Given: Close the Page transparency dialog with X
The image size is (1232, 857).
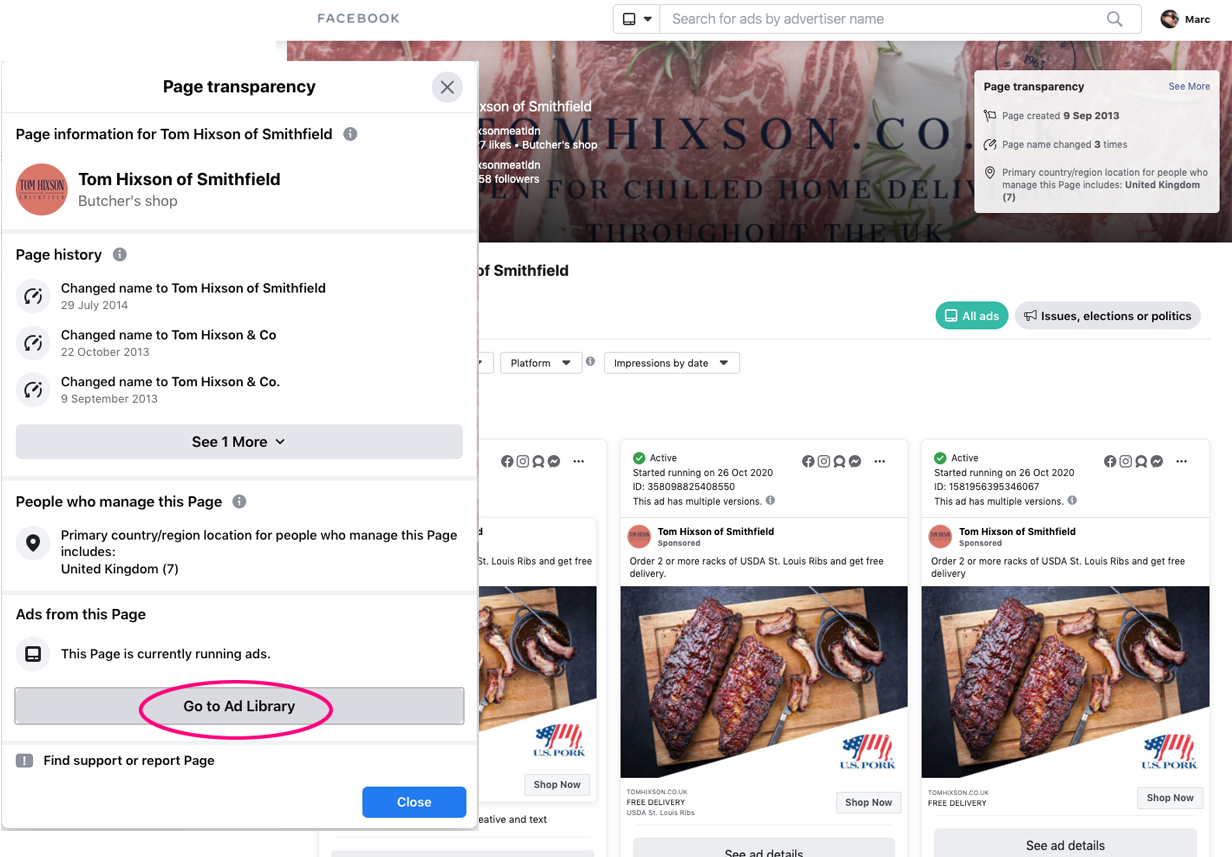Looking at the screenshot, I should [447, 87].
